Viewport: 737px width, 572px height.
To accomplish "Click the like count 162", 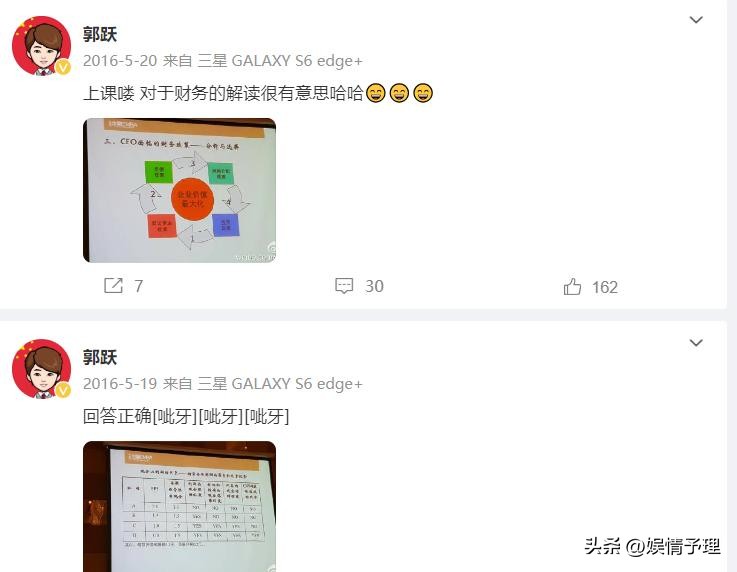I will [x=604, y=287].
